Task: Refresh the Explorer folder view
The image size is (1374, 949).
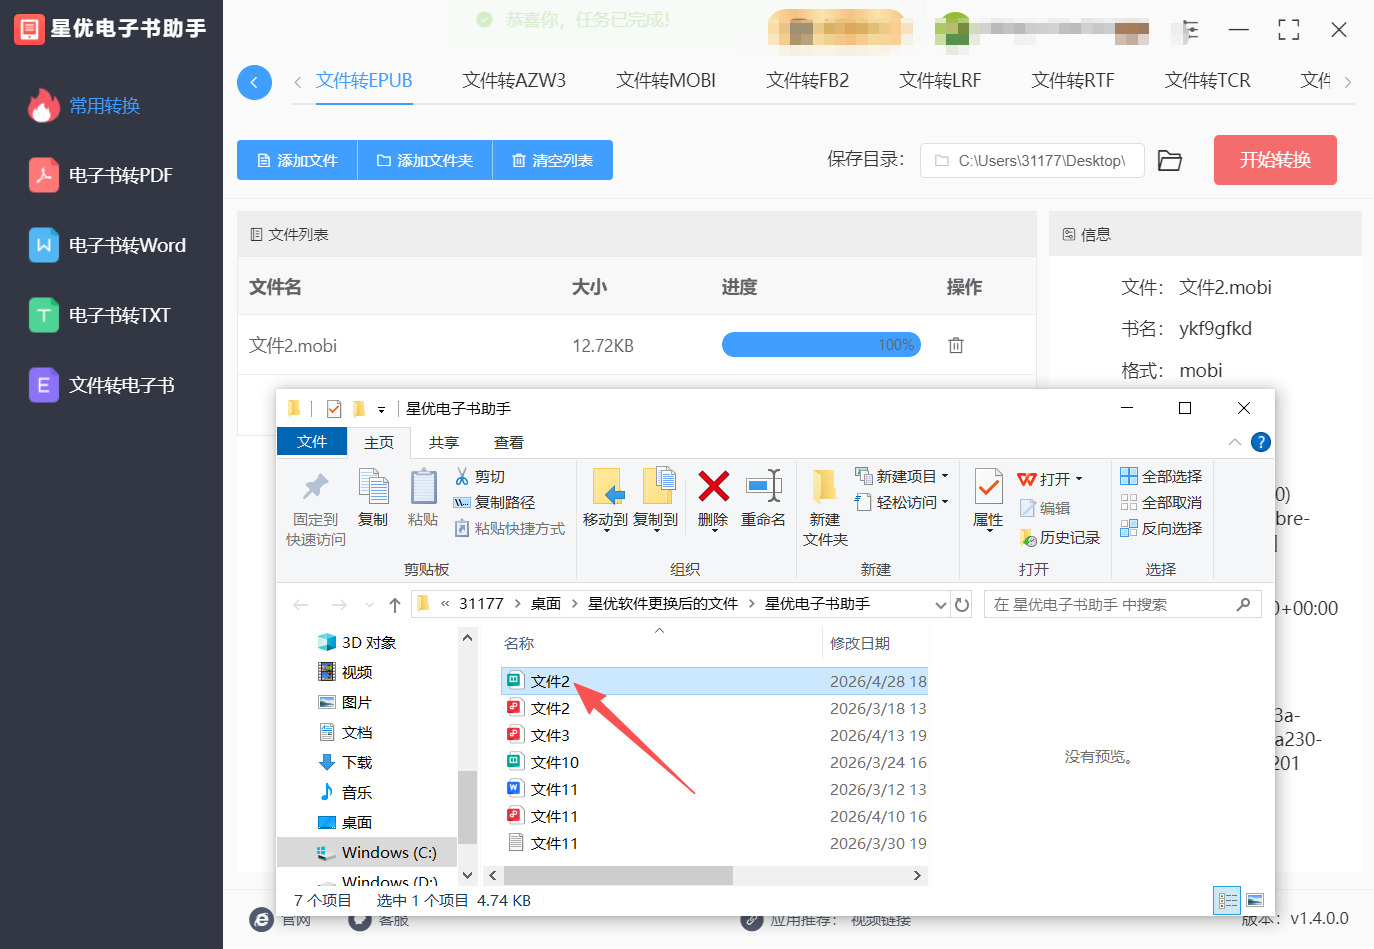Action: click(x=962, y=605)
